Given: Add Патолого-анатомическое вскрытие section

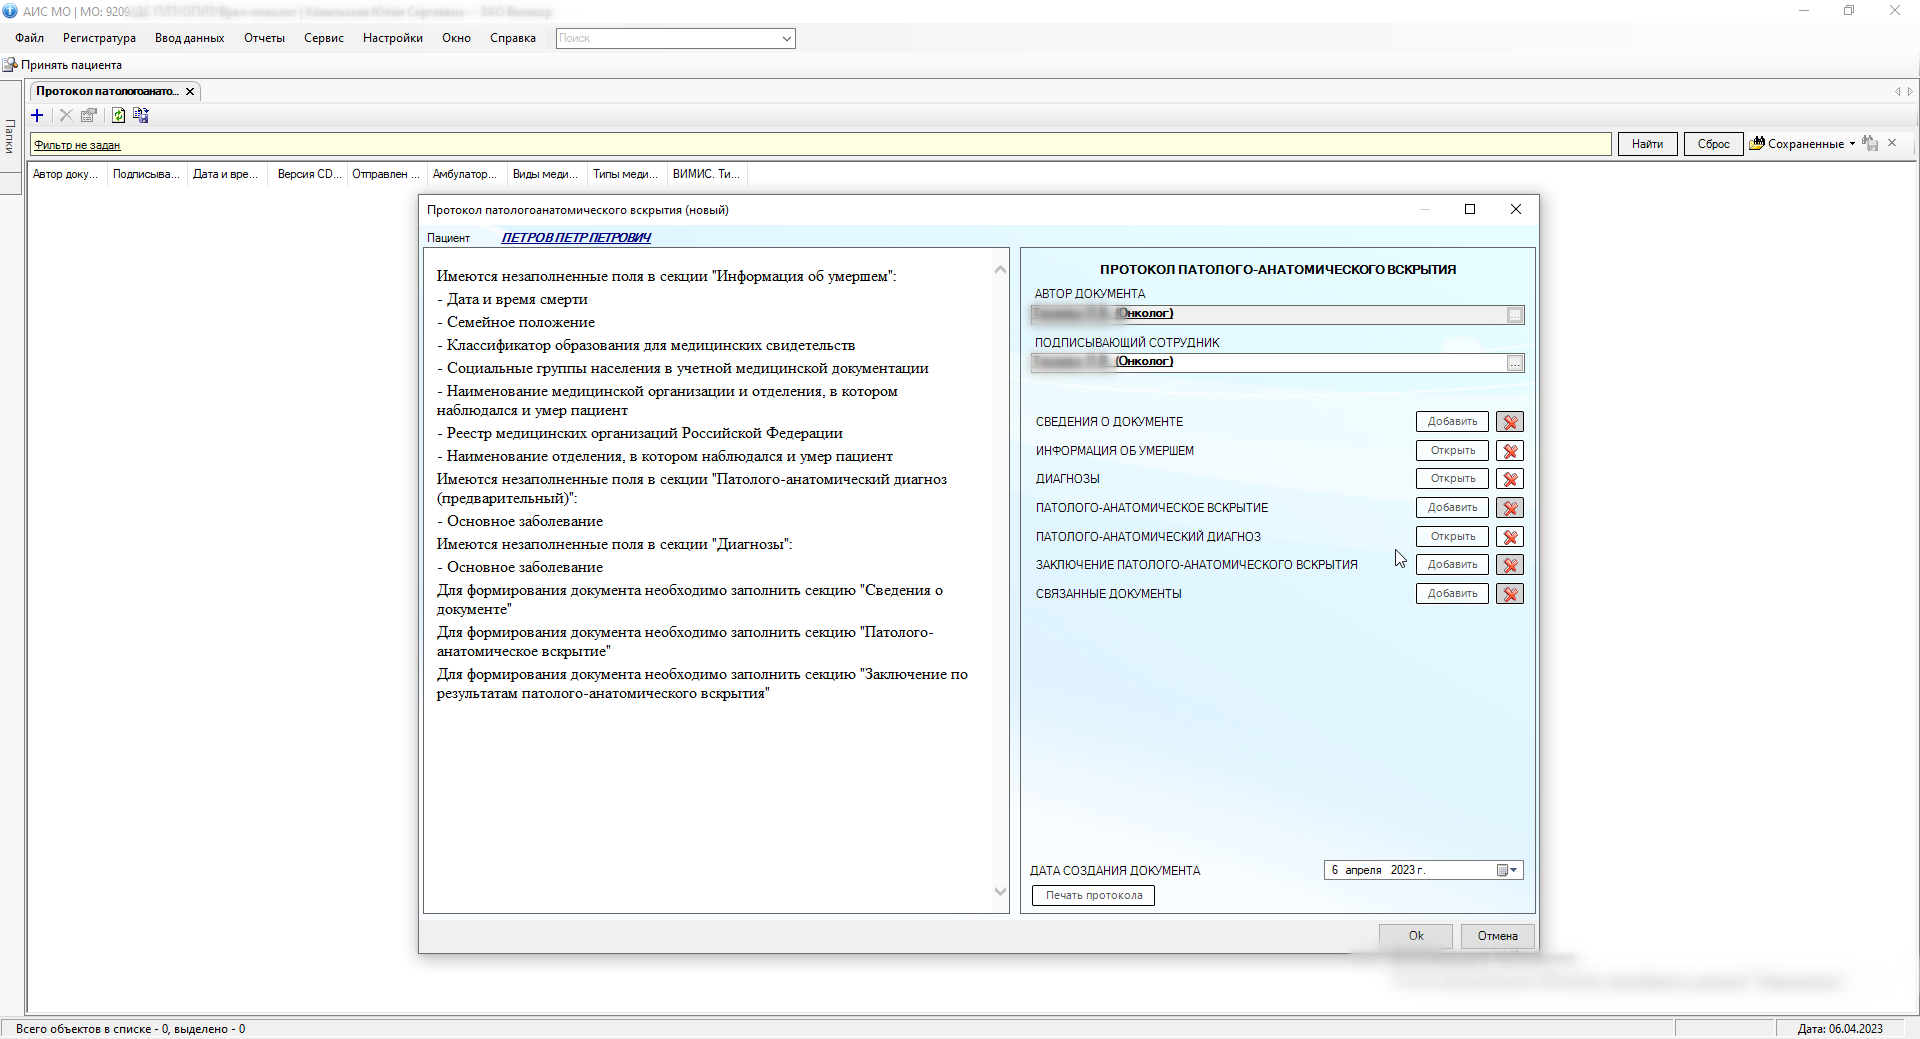Looking at the screenshot, I should (x=1452, y=508).
